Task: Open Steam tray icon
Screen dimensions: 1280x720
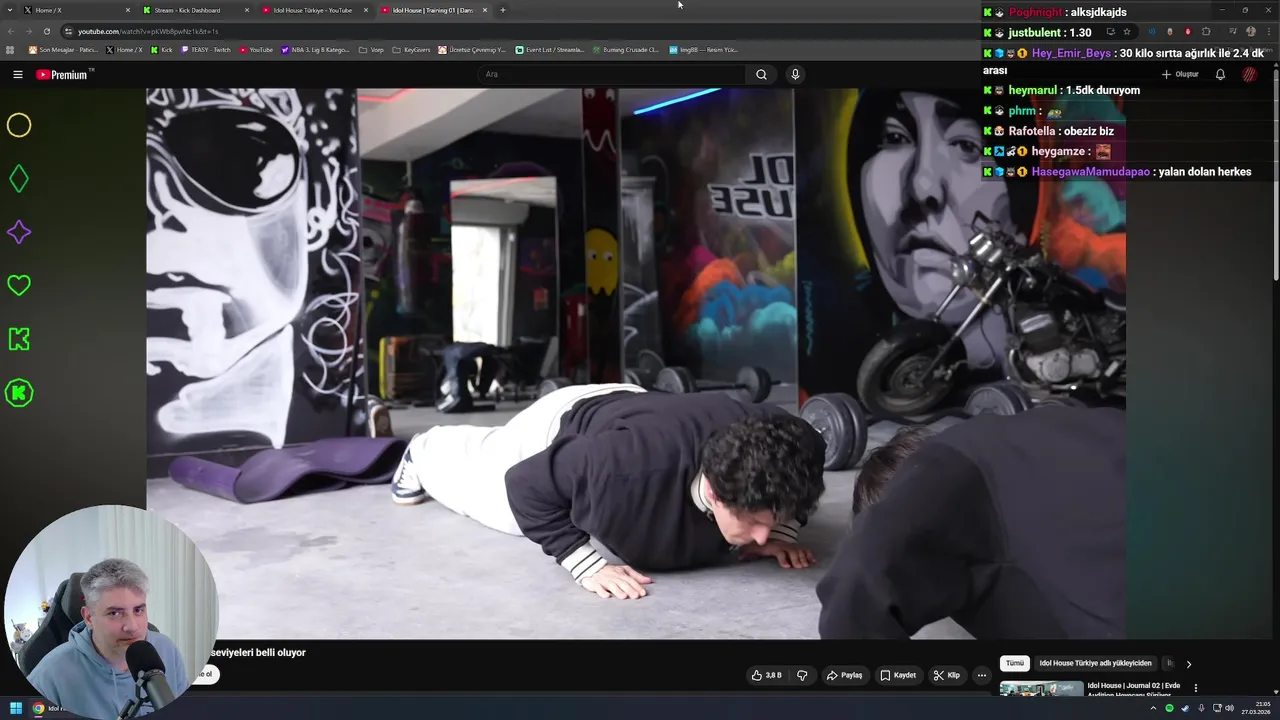Action: (1185, 708)
